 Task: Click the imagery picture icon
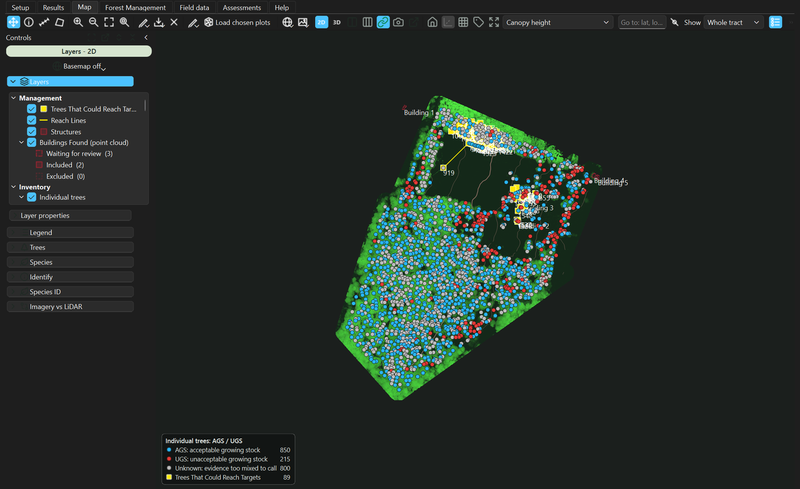pos(303,22)
